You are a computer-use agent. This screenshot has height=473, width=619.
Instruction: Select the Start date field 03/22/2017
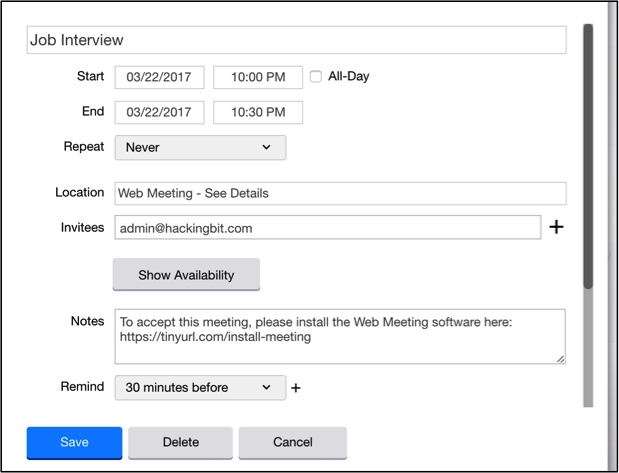(160, 77)
